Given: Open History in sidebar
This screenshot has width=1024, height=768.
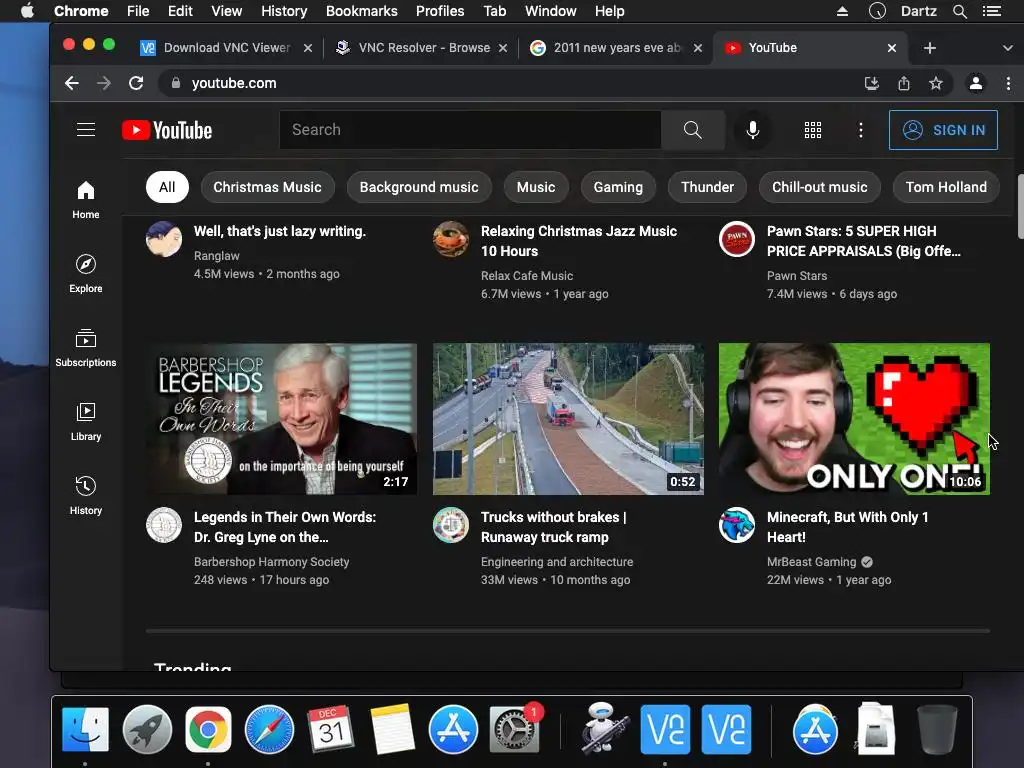Looking at the screenshot, I should point(86,495).
